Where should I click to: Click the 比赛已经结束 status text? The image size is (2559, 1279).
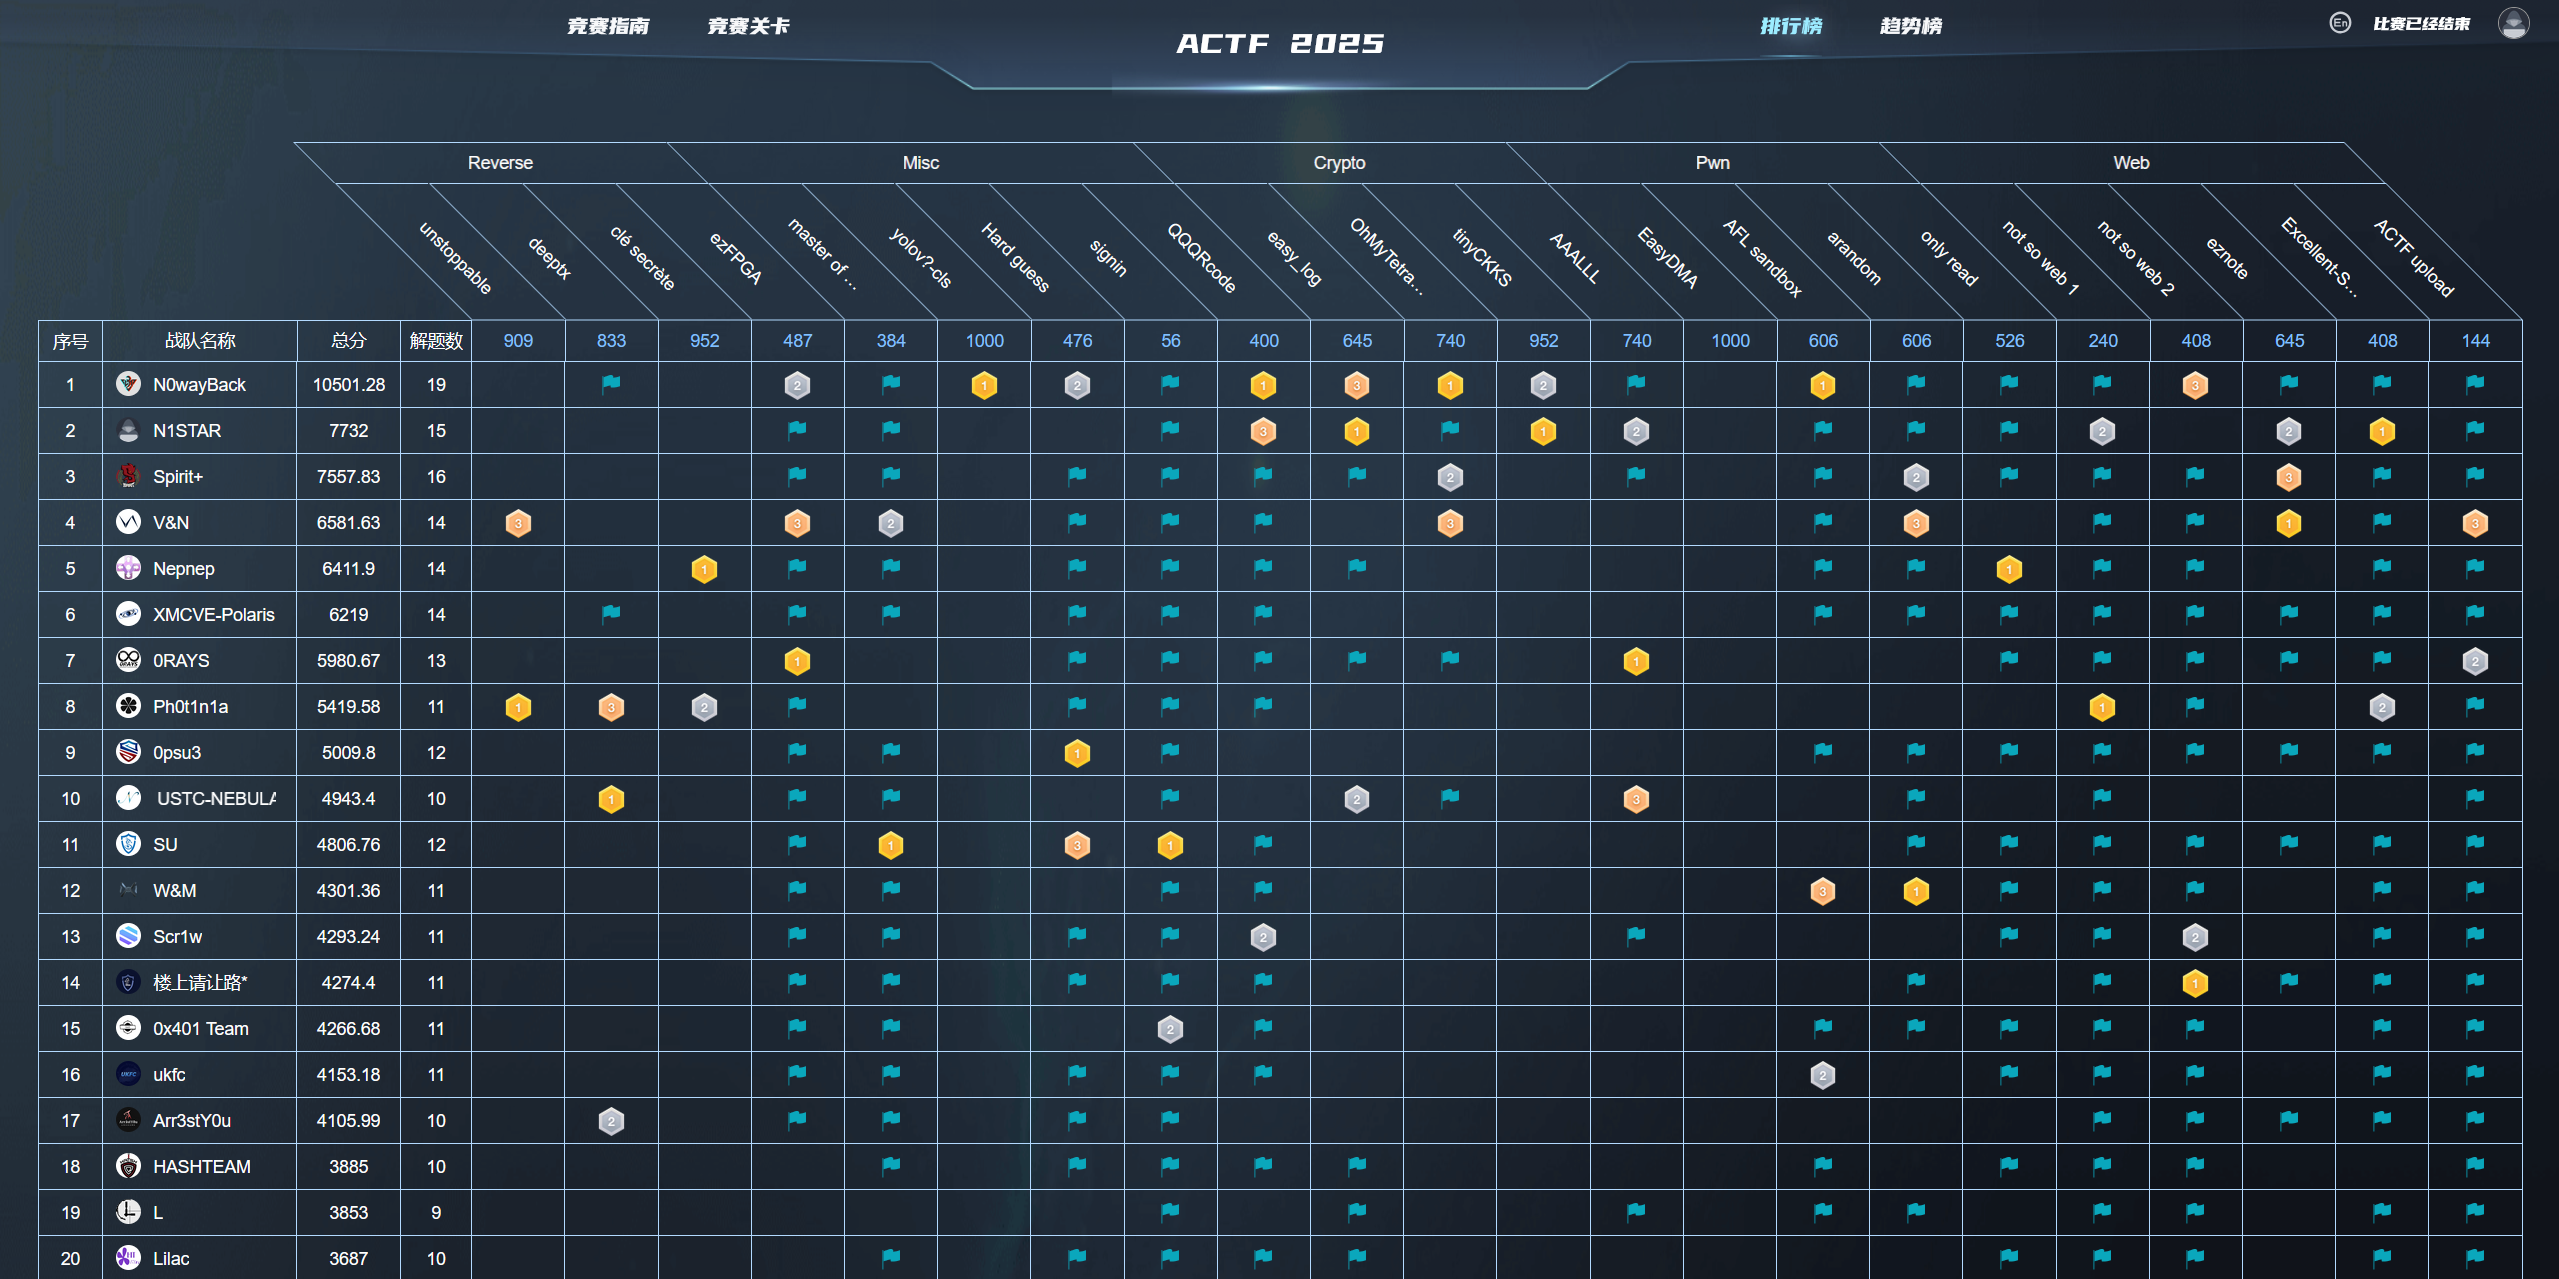[2421, 24]
